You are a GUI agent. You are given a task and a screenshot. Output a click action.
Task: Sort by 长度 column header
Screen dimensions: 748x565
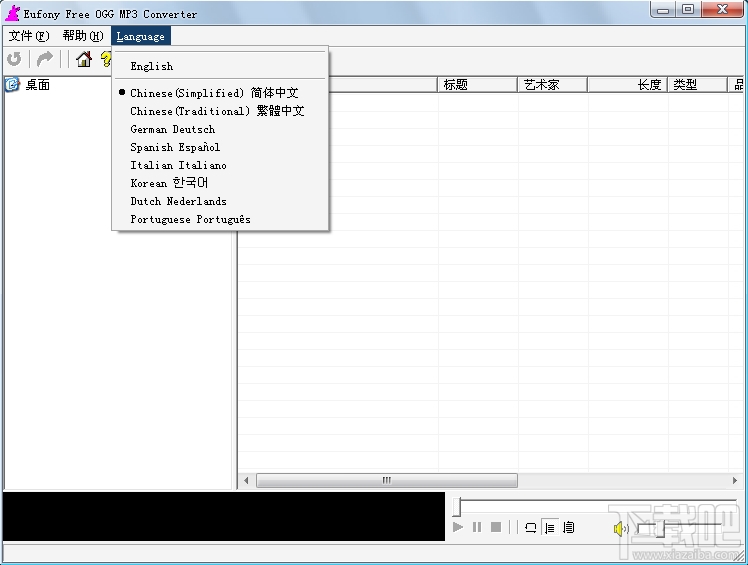tap(627, 84)
